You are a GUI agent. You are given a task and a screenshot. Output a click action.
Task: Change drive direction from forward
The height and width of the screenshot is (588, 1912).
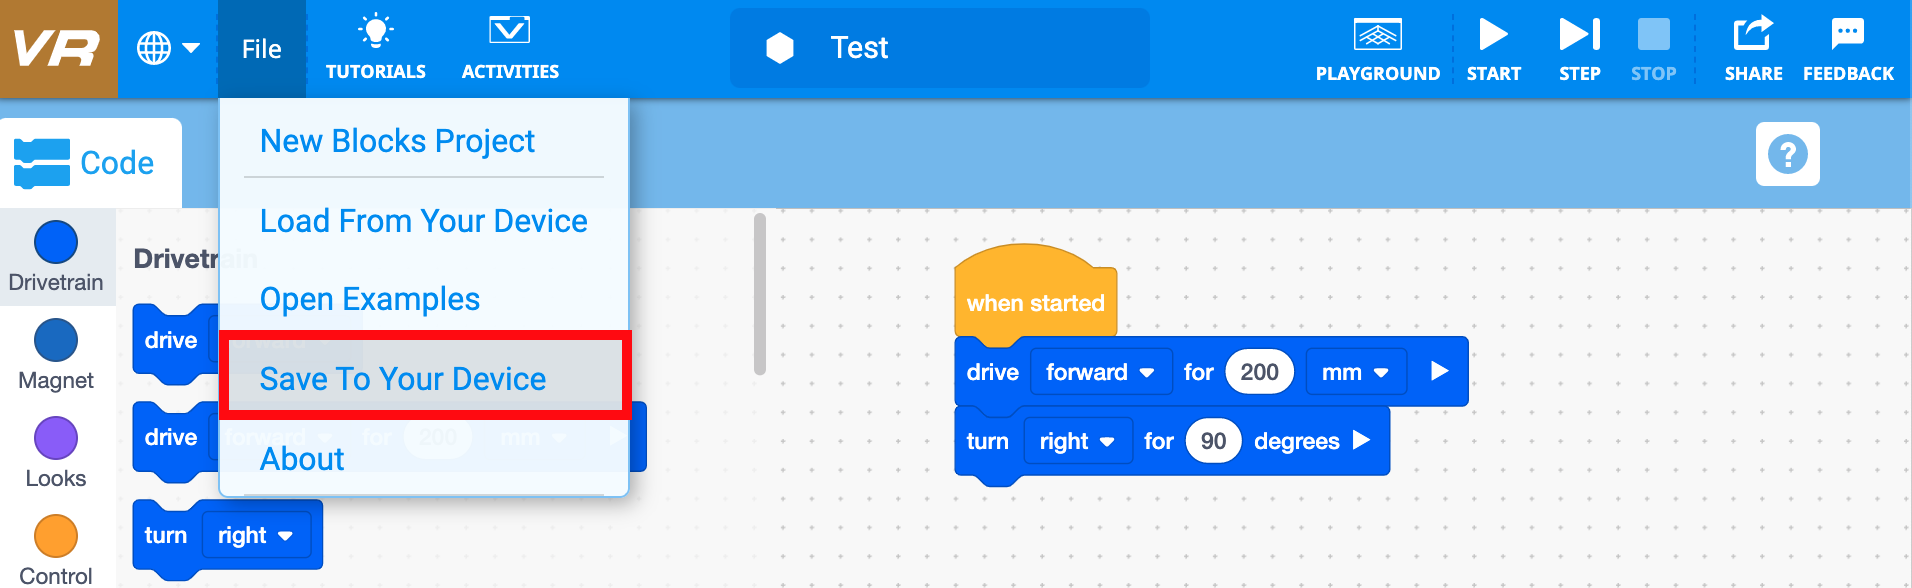[1100, 371]
